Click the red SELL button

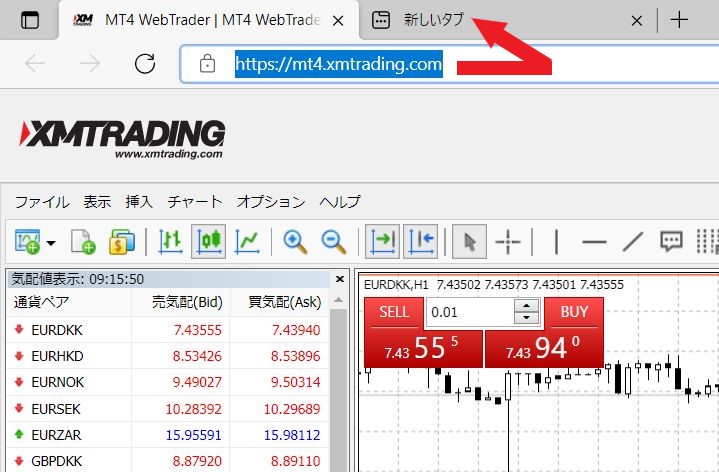click(x=394, y=312)
